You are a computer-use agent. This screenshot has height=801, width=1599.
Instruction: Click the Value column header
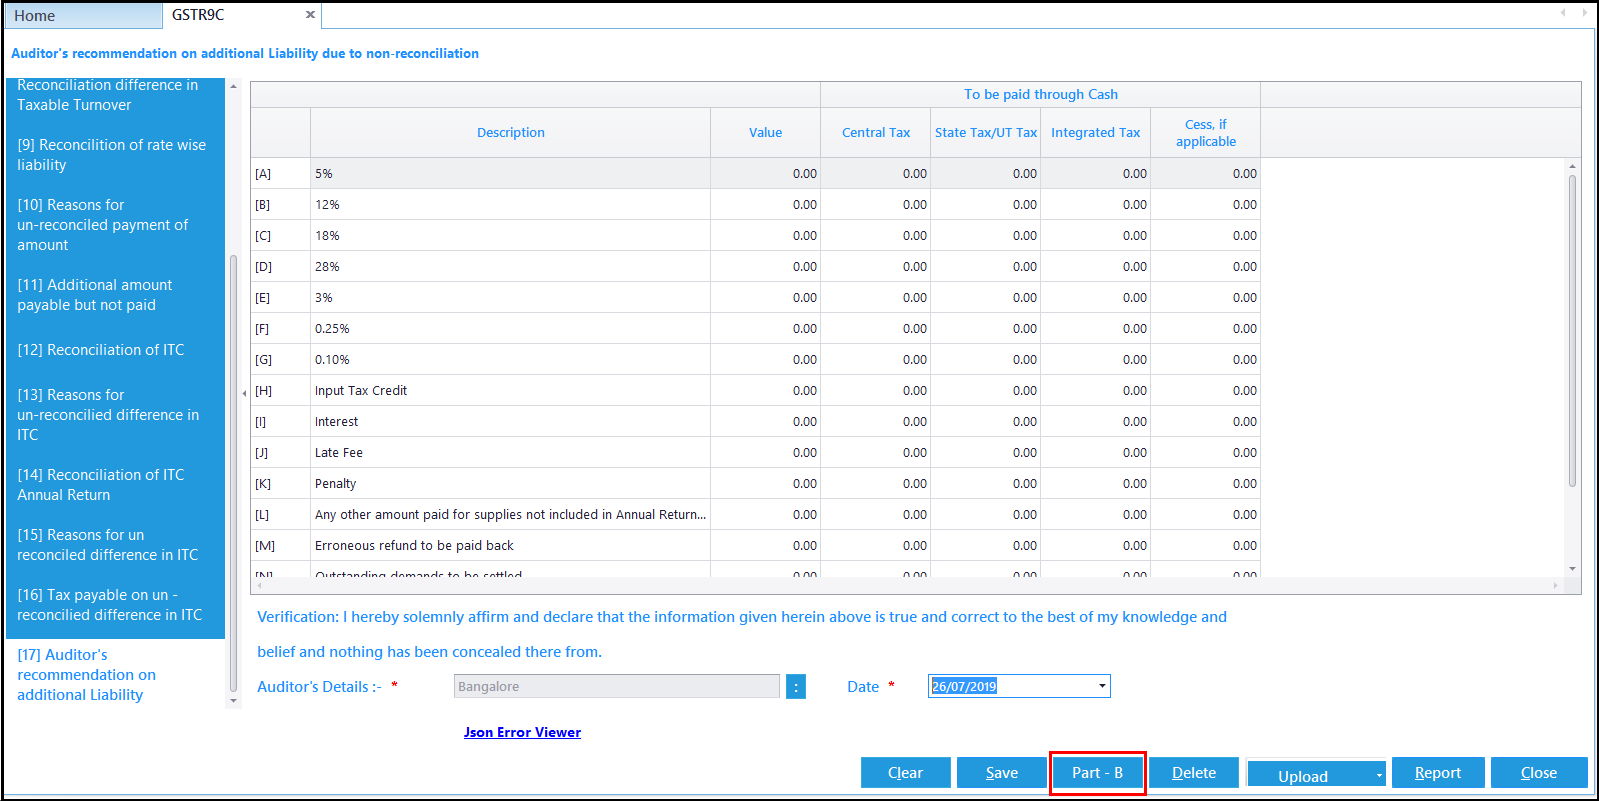pos(766,132)
